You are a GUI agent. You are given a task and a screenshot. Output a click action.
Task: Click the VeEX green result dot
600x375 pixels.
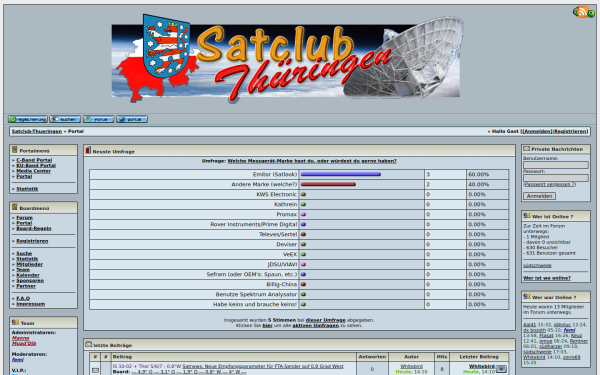click(303, 254)
